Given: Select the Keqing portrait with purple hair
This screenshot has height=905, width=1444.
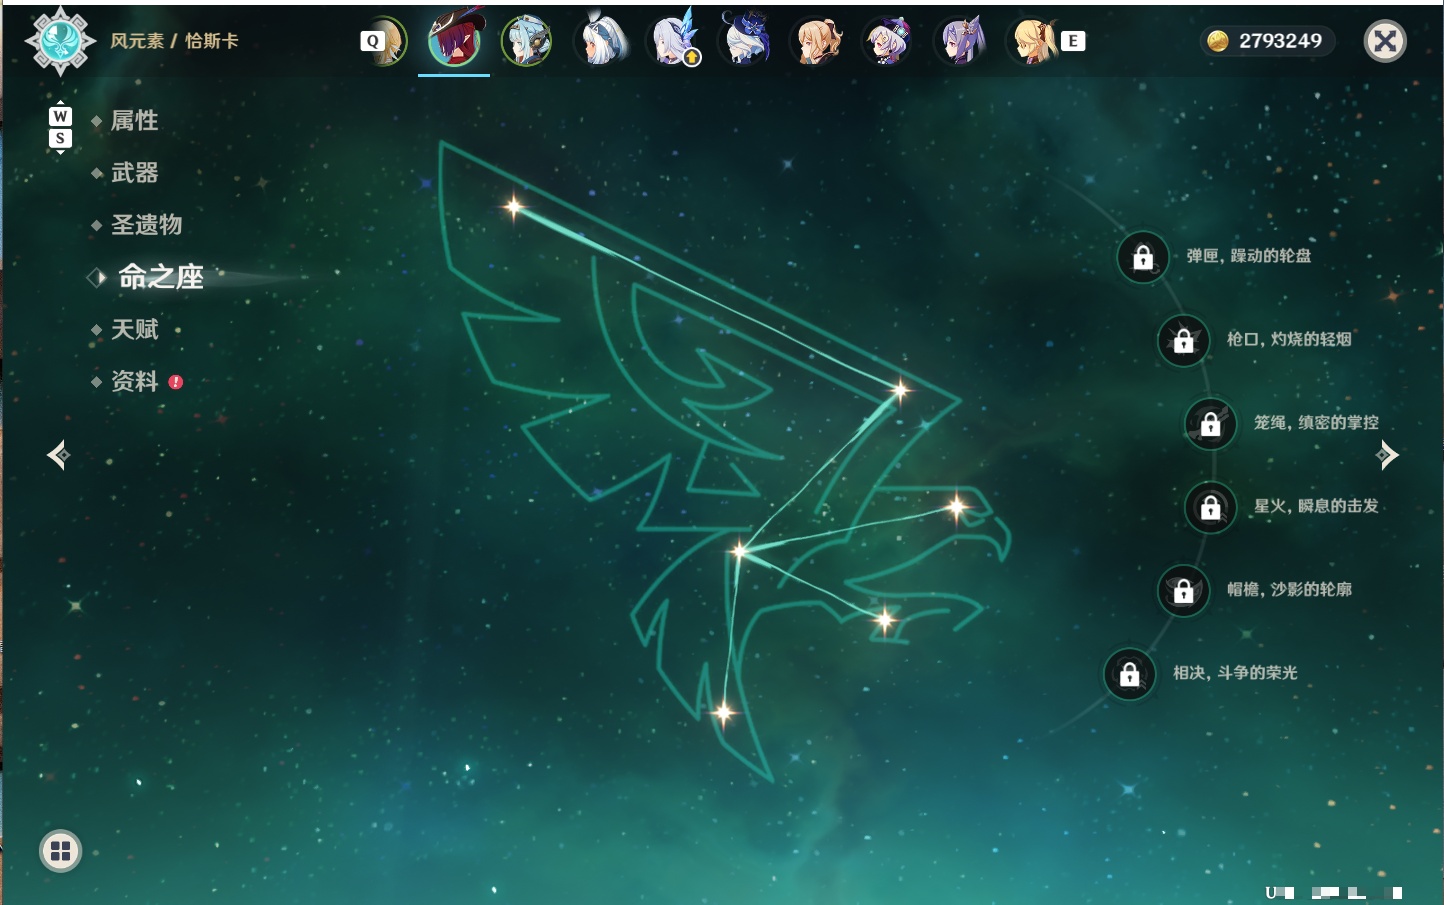Looking at the screenshot, I should [x=961, y=42].
